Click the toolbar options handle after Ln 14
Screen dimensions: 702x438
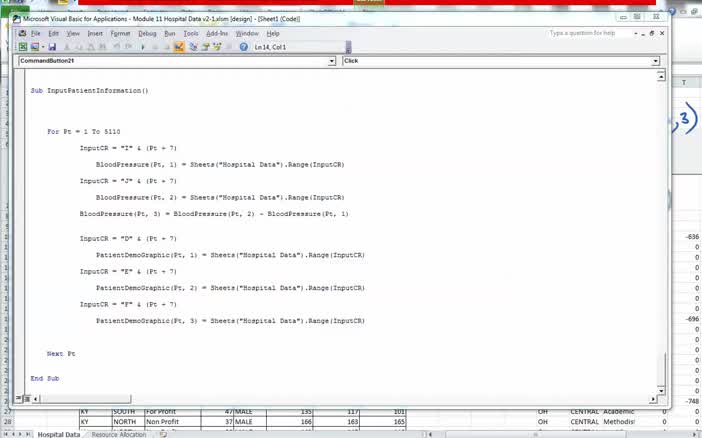click(x=348, y=47)
